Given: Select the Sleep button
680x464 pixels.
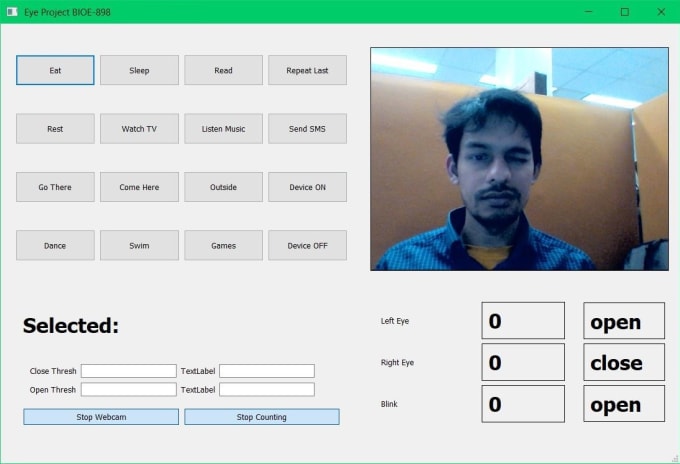Looking at the screenshot, I should click(139, 70).
